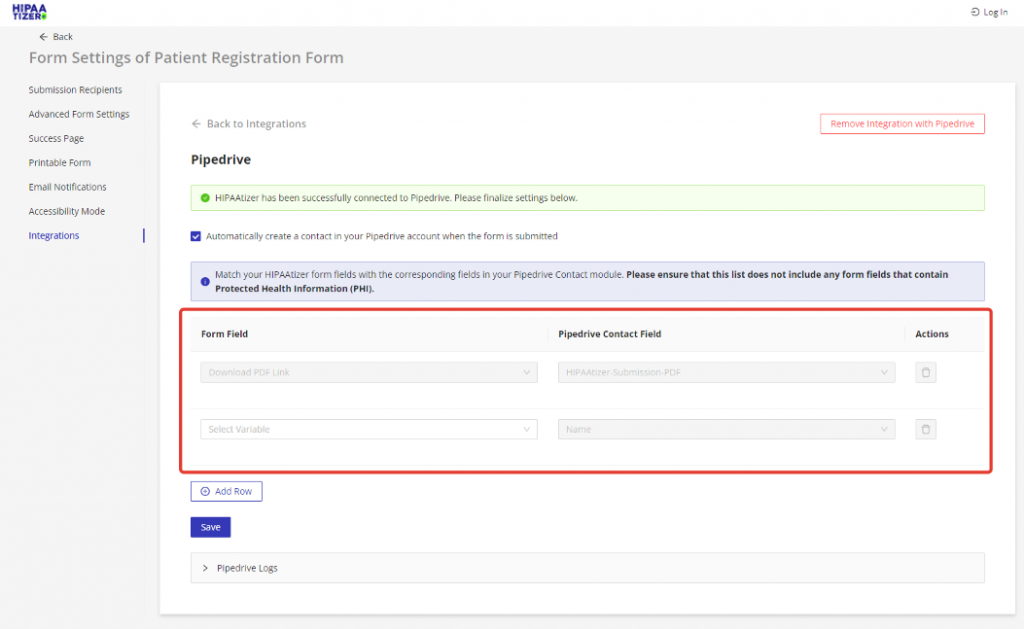Return via Back to Integrations link
This screenshot has width=1024, height=629.
tap(248, 123)
